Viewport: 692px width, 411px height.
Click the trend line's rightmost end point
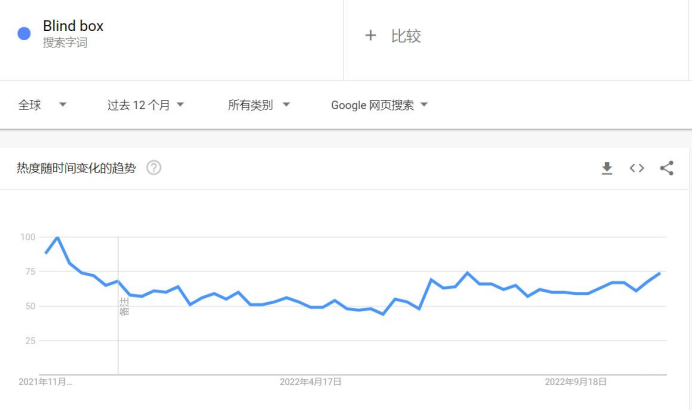click(660, 273)
